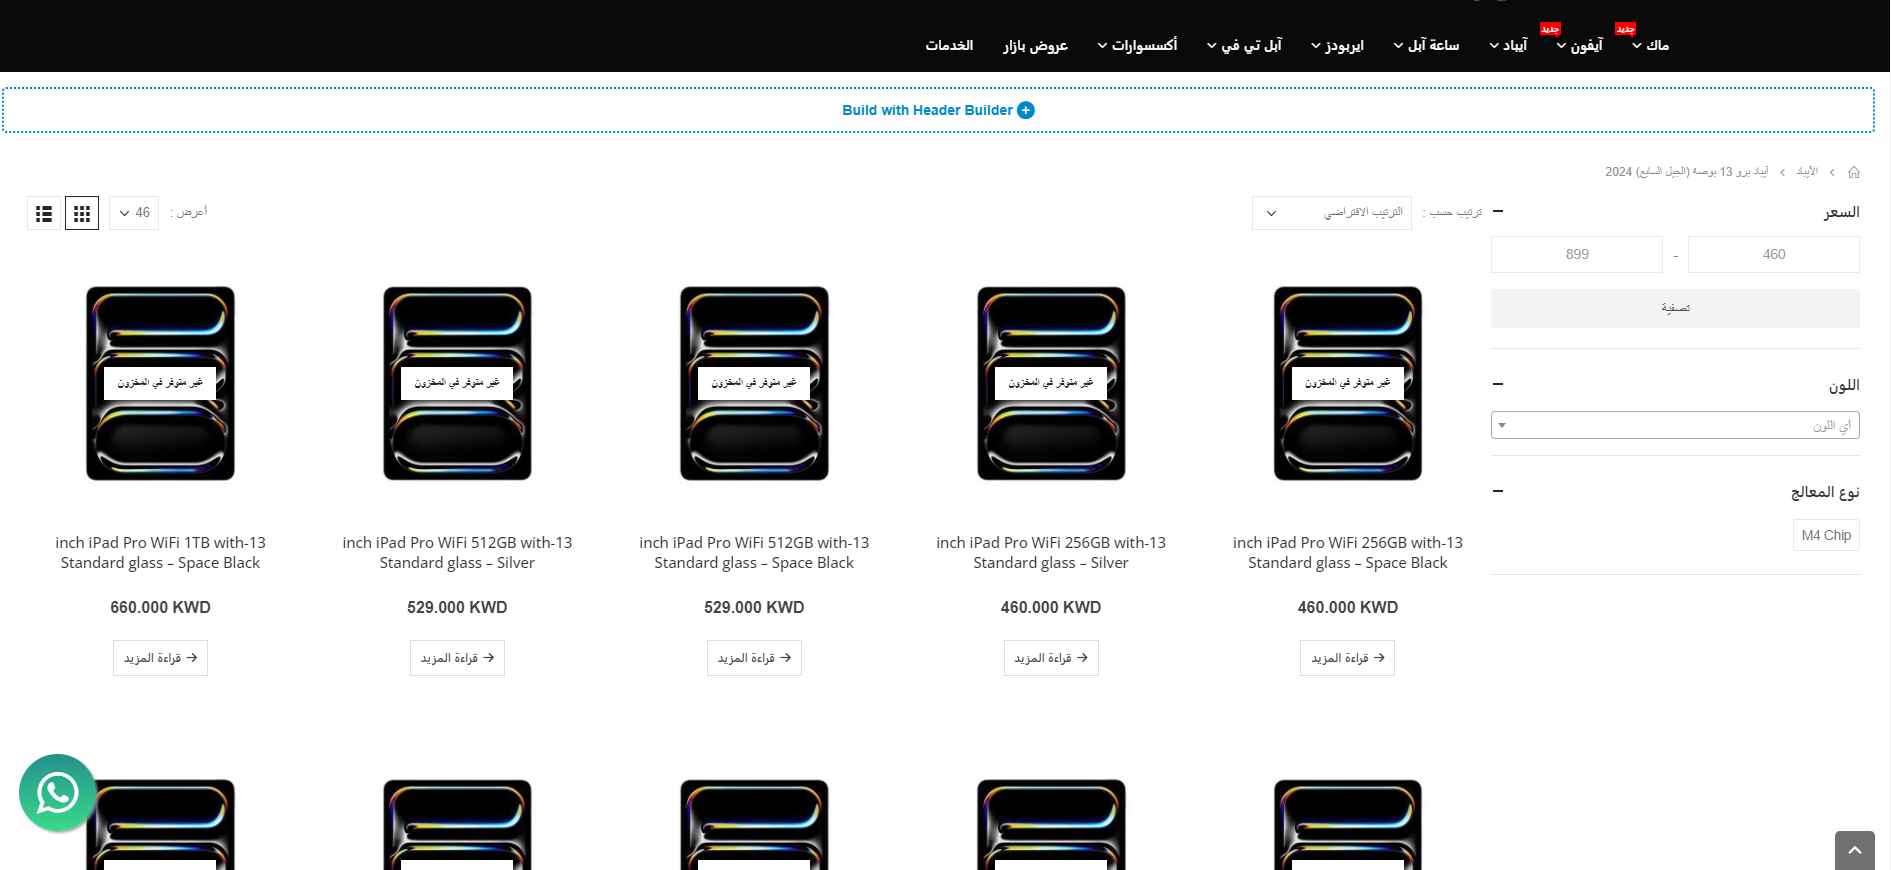
Task: Open the الخدمات menu item
Action: coord(949,45)
